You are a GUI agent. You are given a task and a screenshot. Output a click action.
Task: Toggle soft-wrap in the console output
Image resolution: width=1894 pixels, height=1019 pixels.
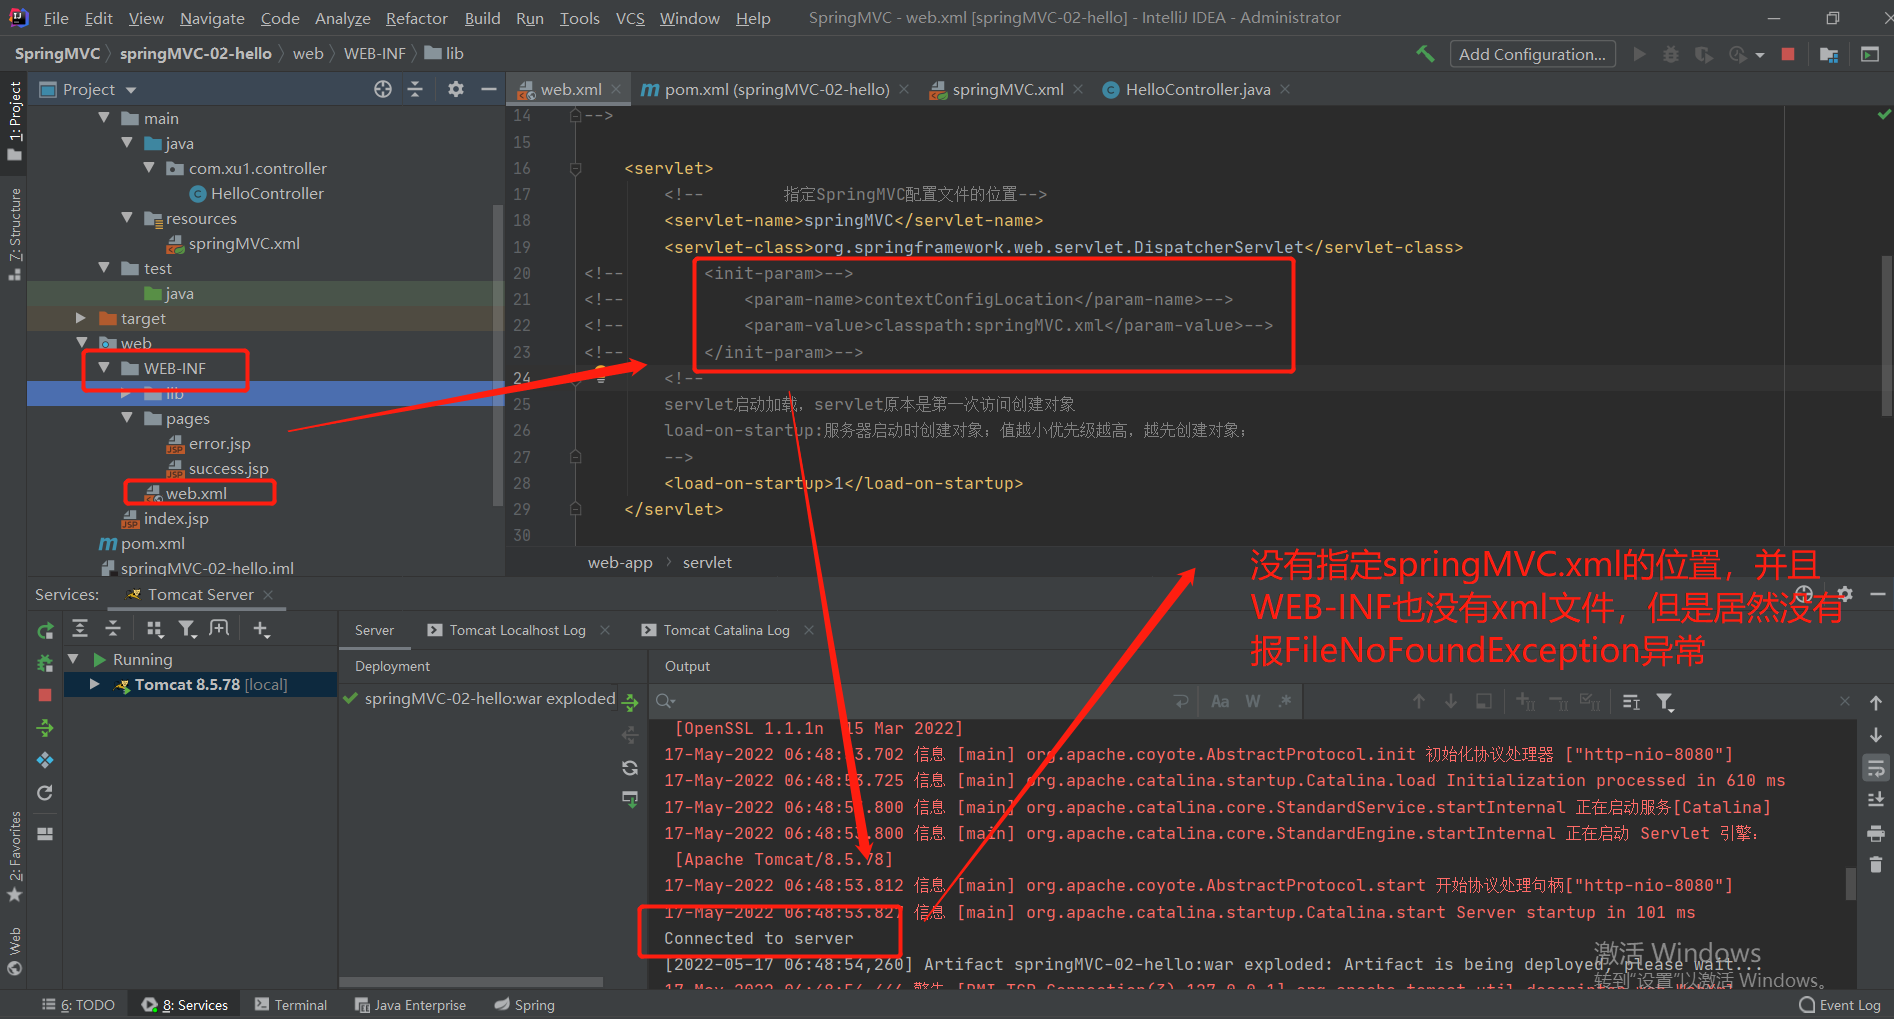tap(1876, 768)
